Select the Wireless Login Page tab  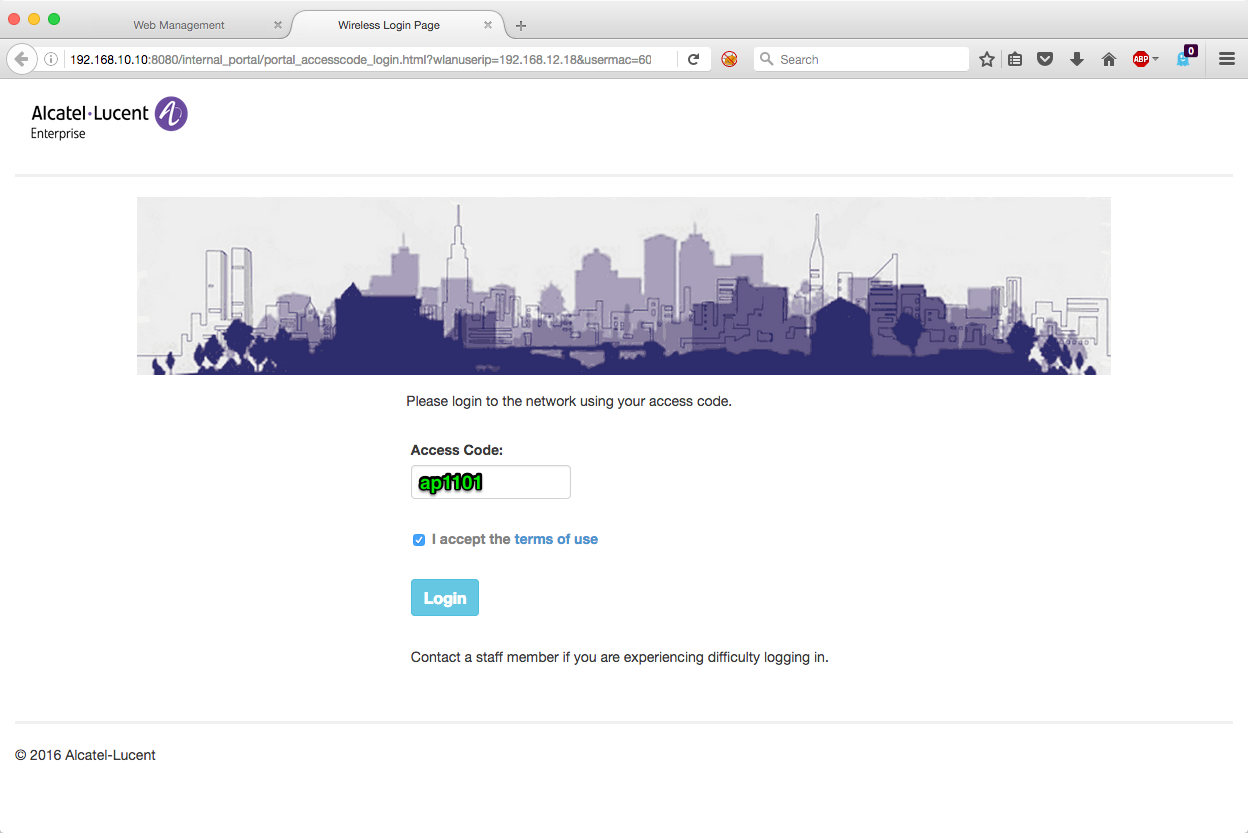388,25
